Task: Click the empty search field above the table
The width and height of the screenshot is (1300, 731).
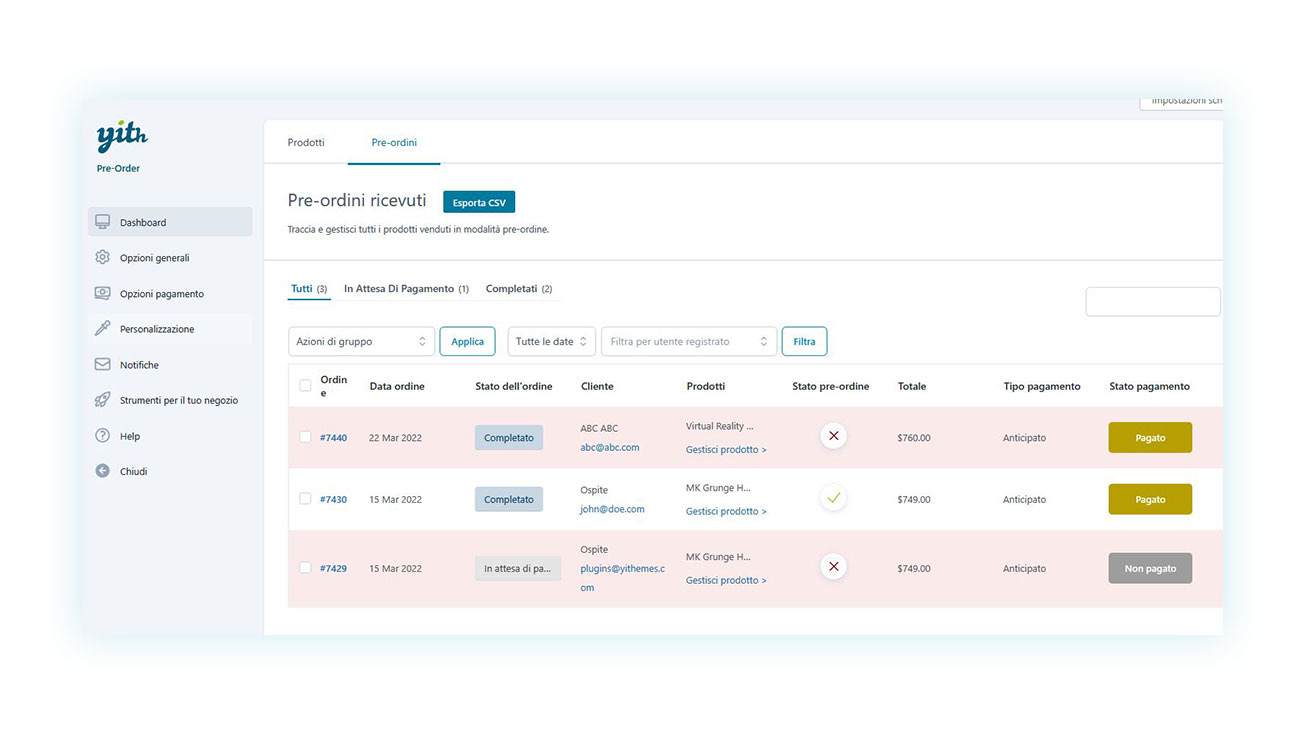Action: [1152, 302]
